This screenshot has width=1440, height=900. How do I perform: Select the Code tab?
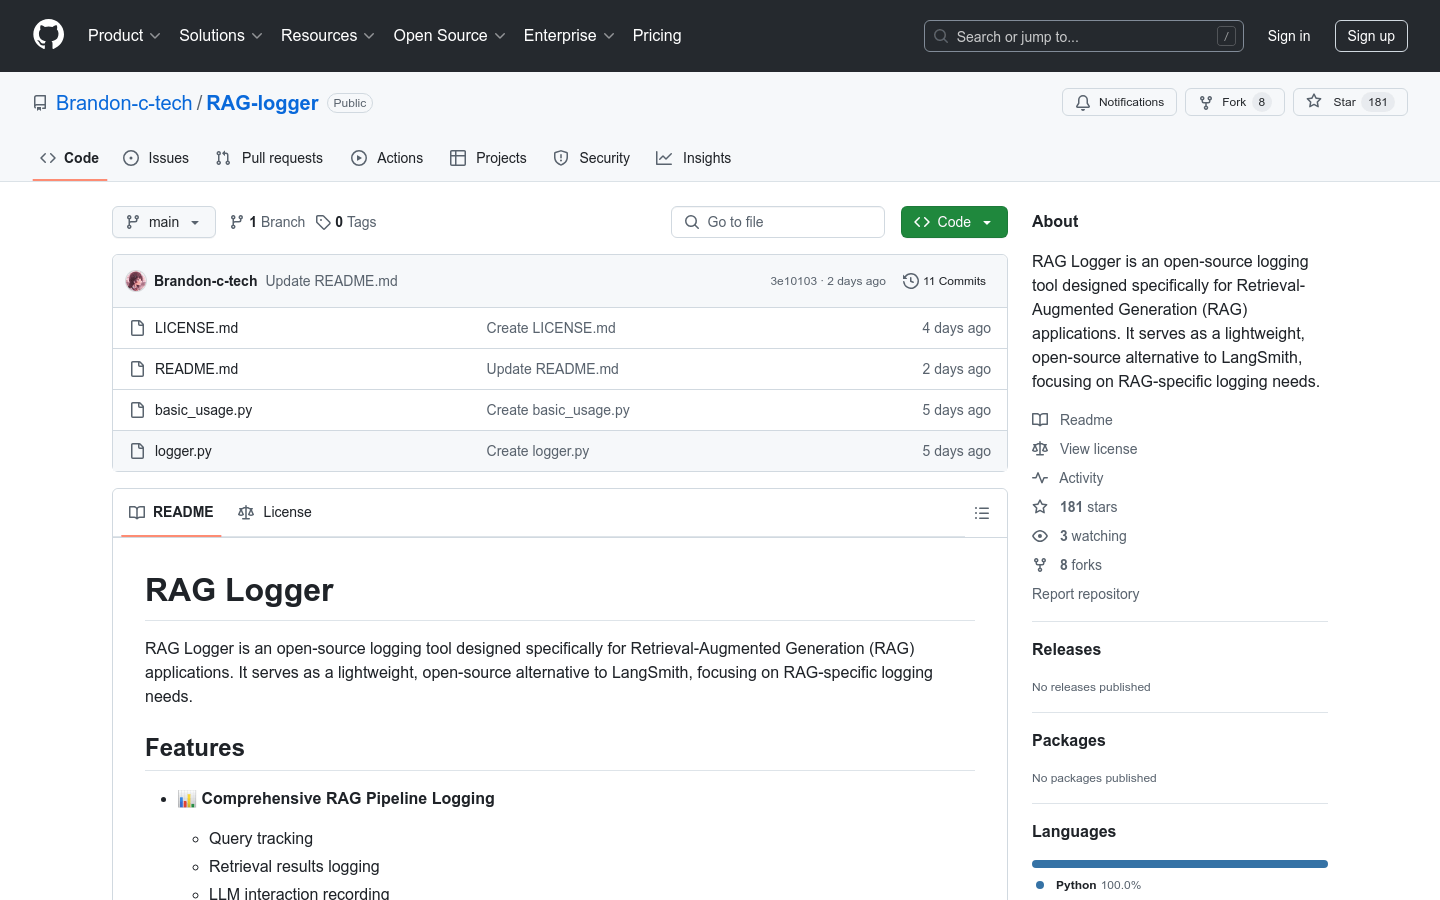coord(69,158)
